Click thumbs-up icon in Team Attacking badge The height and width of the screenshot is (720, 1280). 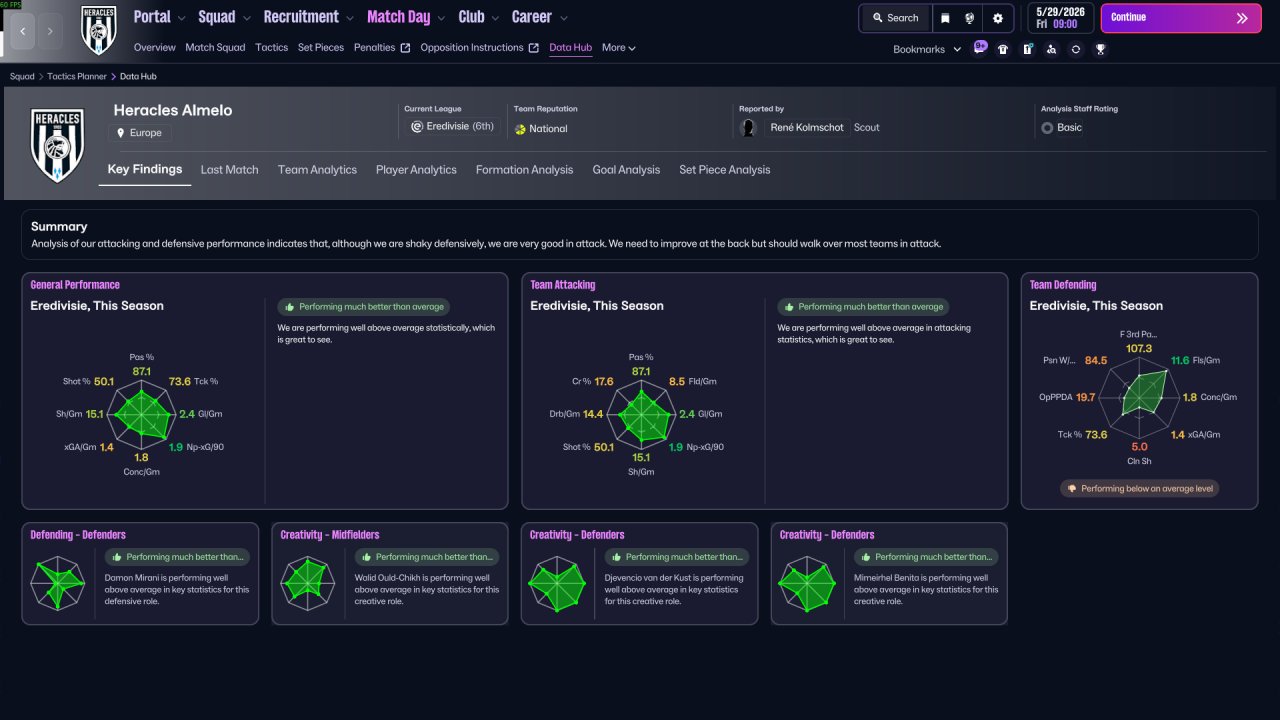(x=790, y=307)
